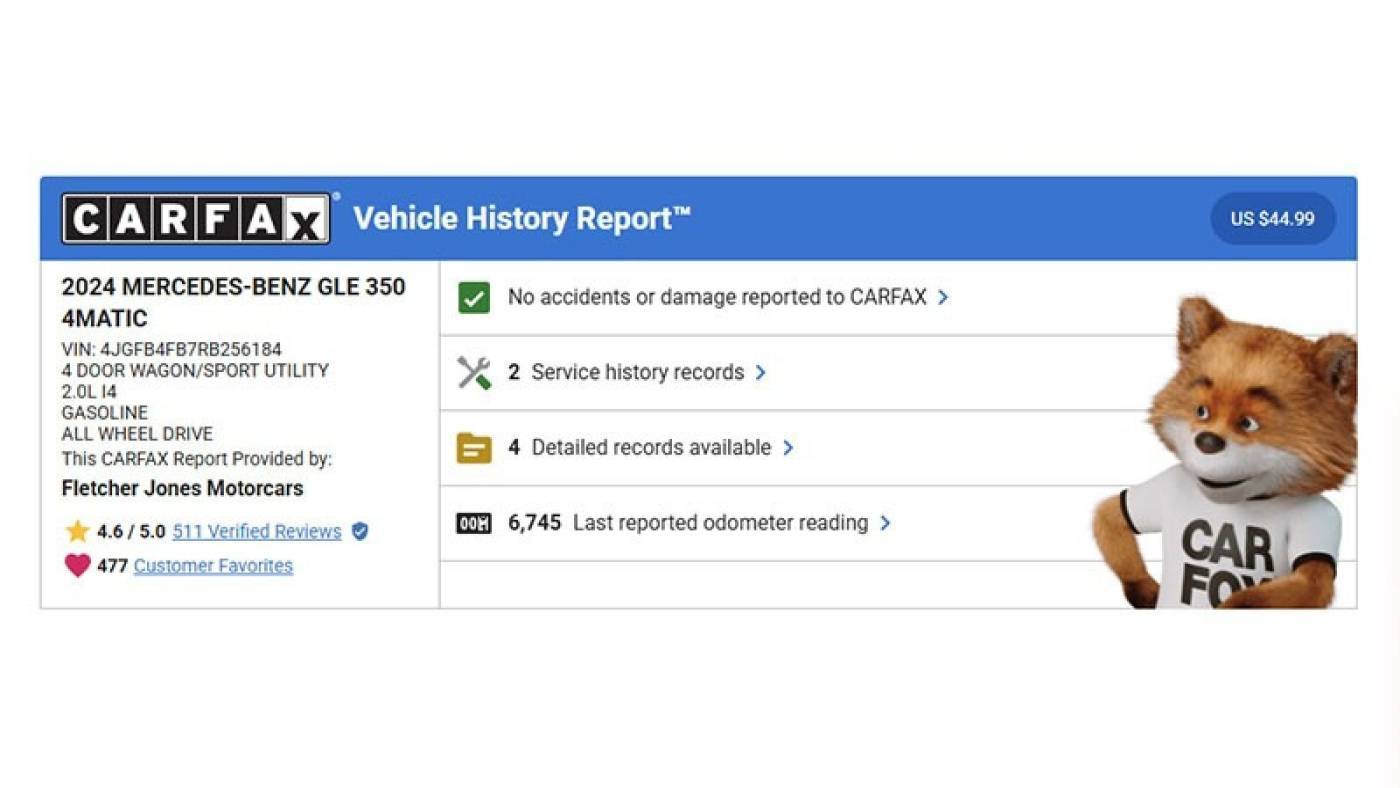Click the '4 DOOR WAGON/SPORT UTILITY' text
Image resolution: width=1400 pixels, height=788 pixels.
tap(195, 370)
